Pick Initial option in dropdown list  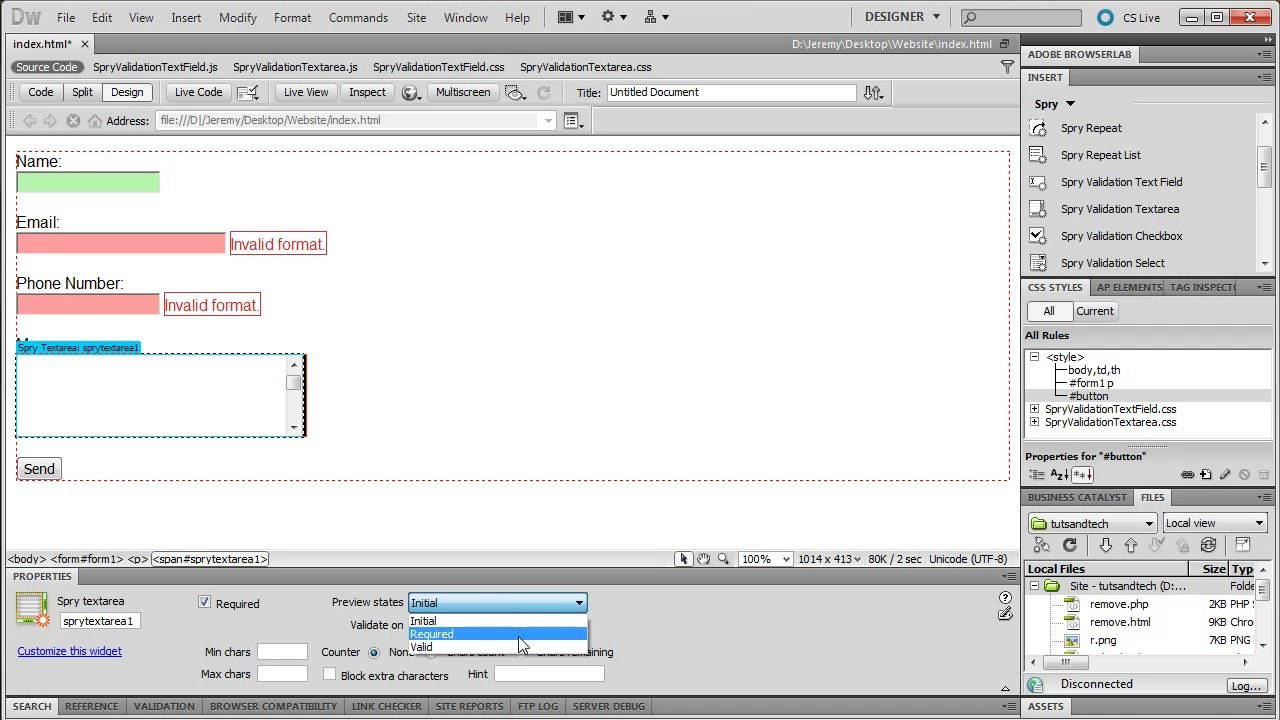point(498,621)
